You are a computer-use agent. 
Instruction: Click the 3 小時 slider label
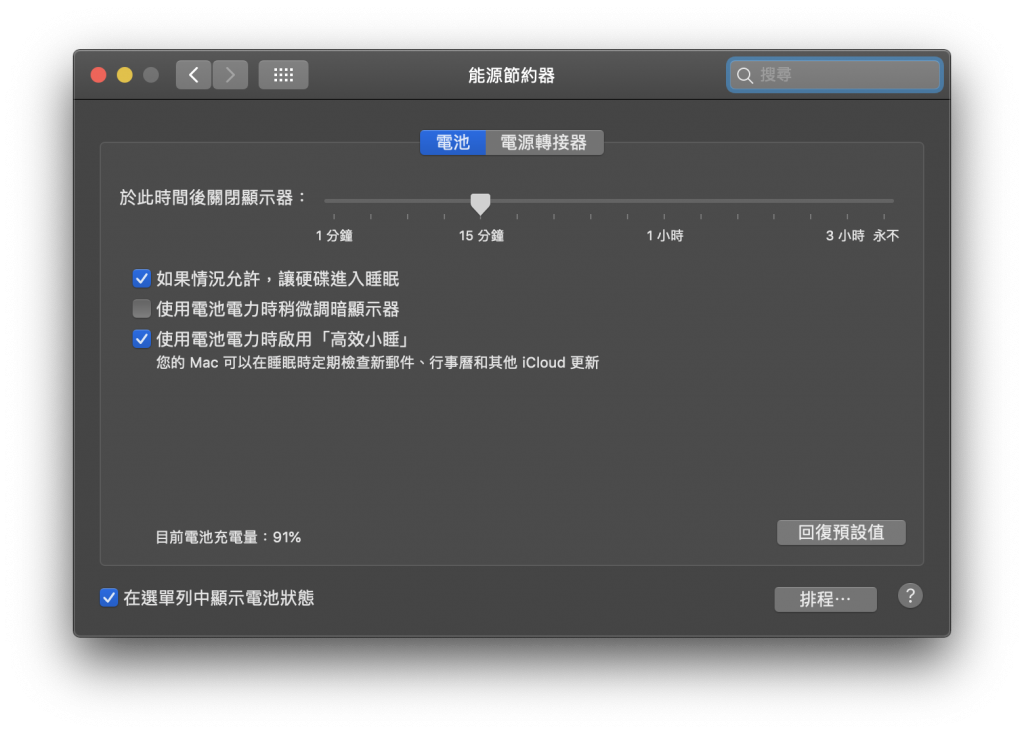[x=845, y=236]
